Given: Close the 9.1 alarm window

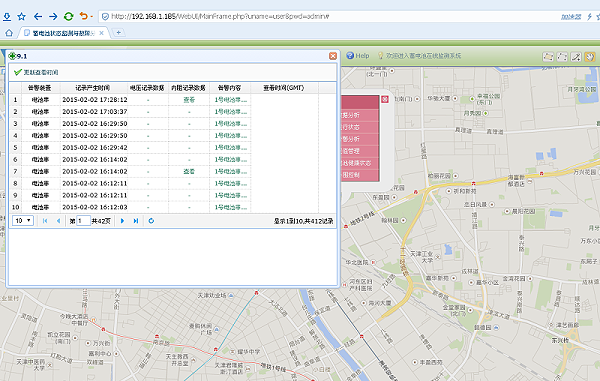Looking at the screenshot, I should click(333, 56).
